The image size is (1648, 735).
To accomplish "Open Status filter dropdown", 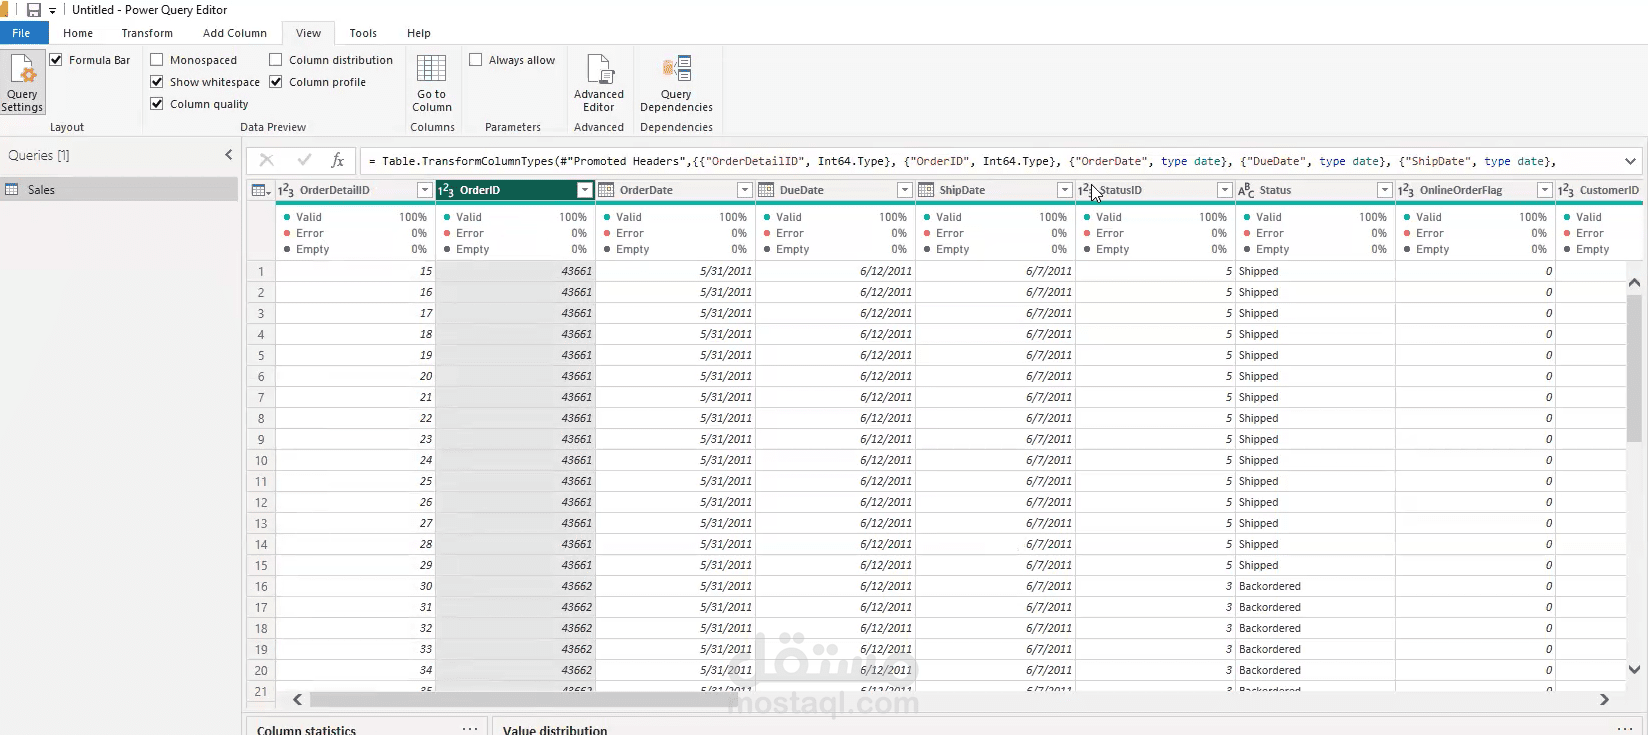I will [1384, 190].
